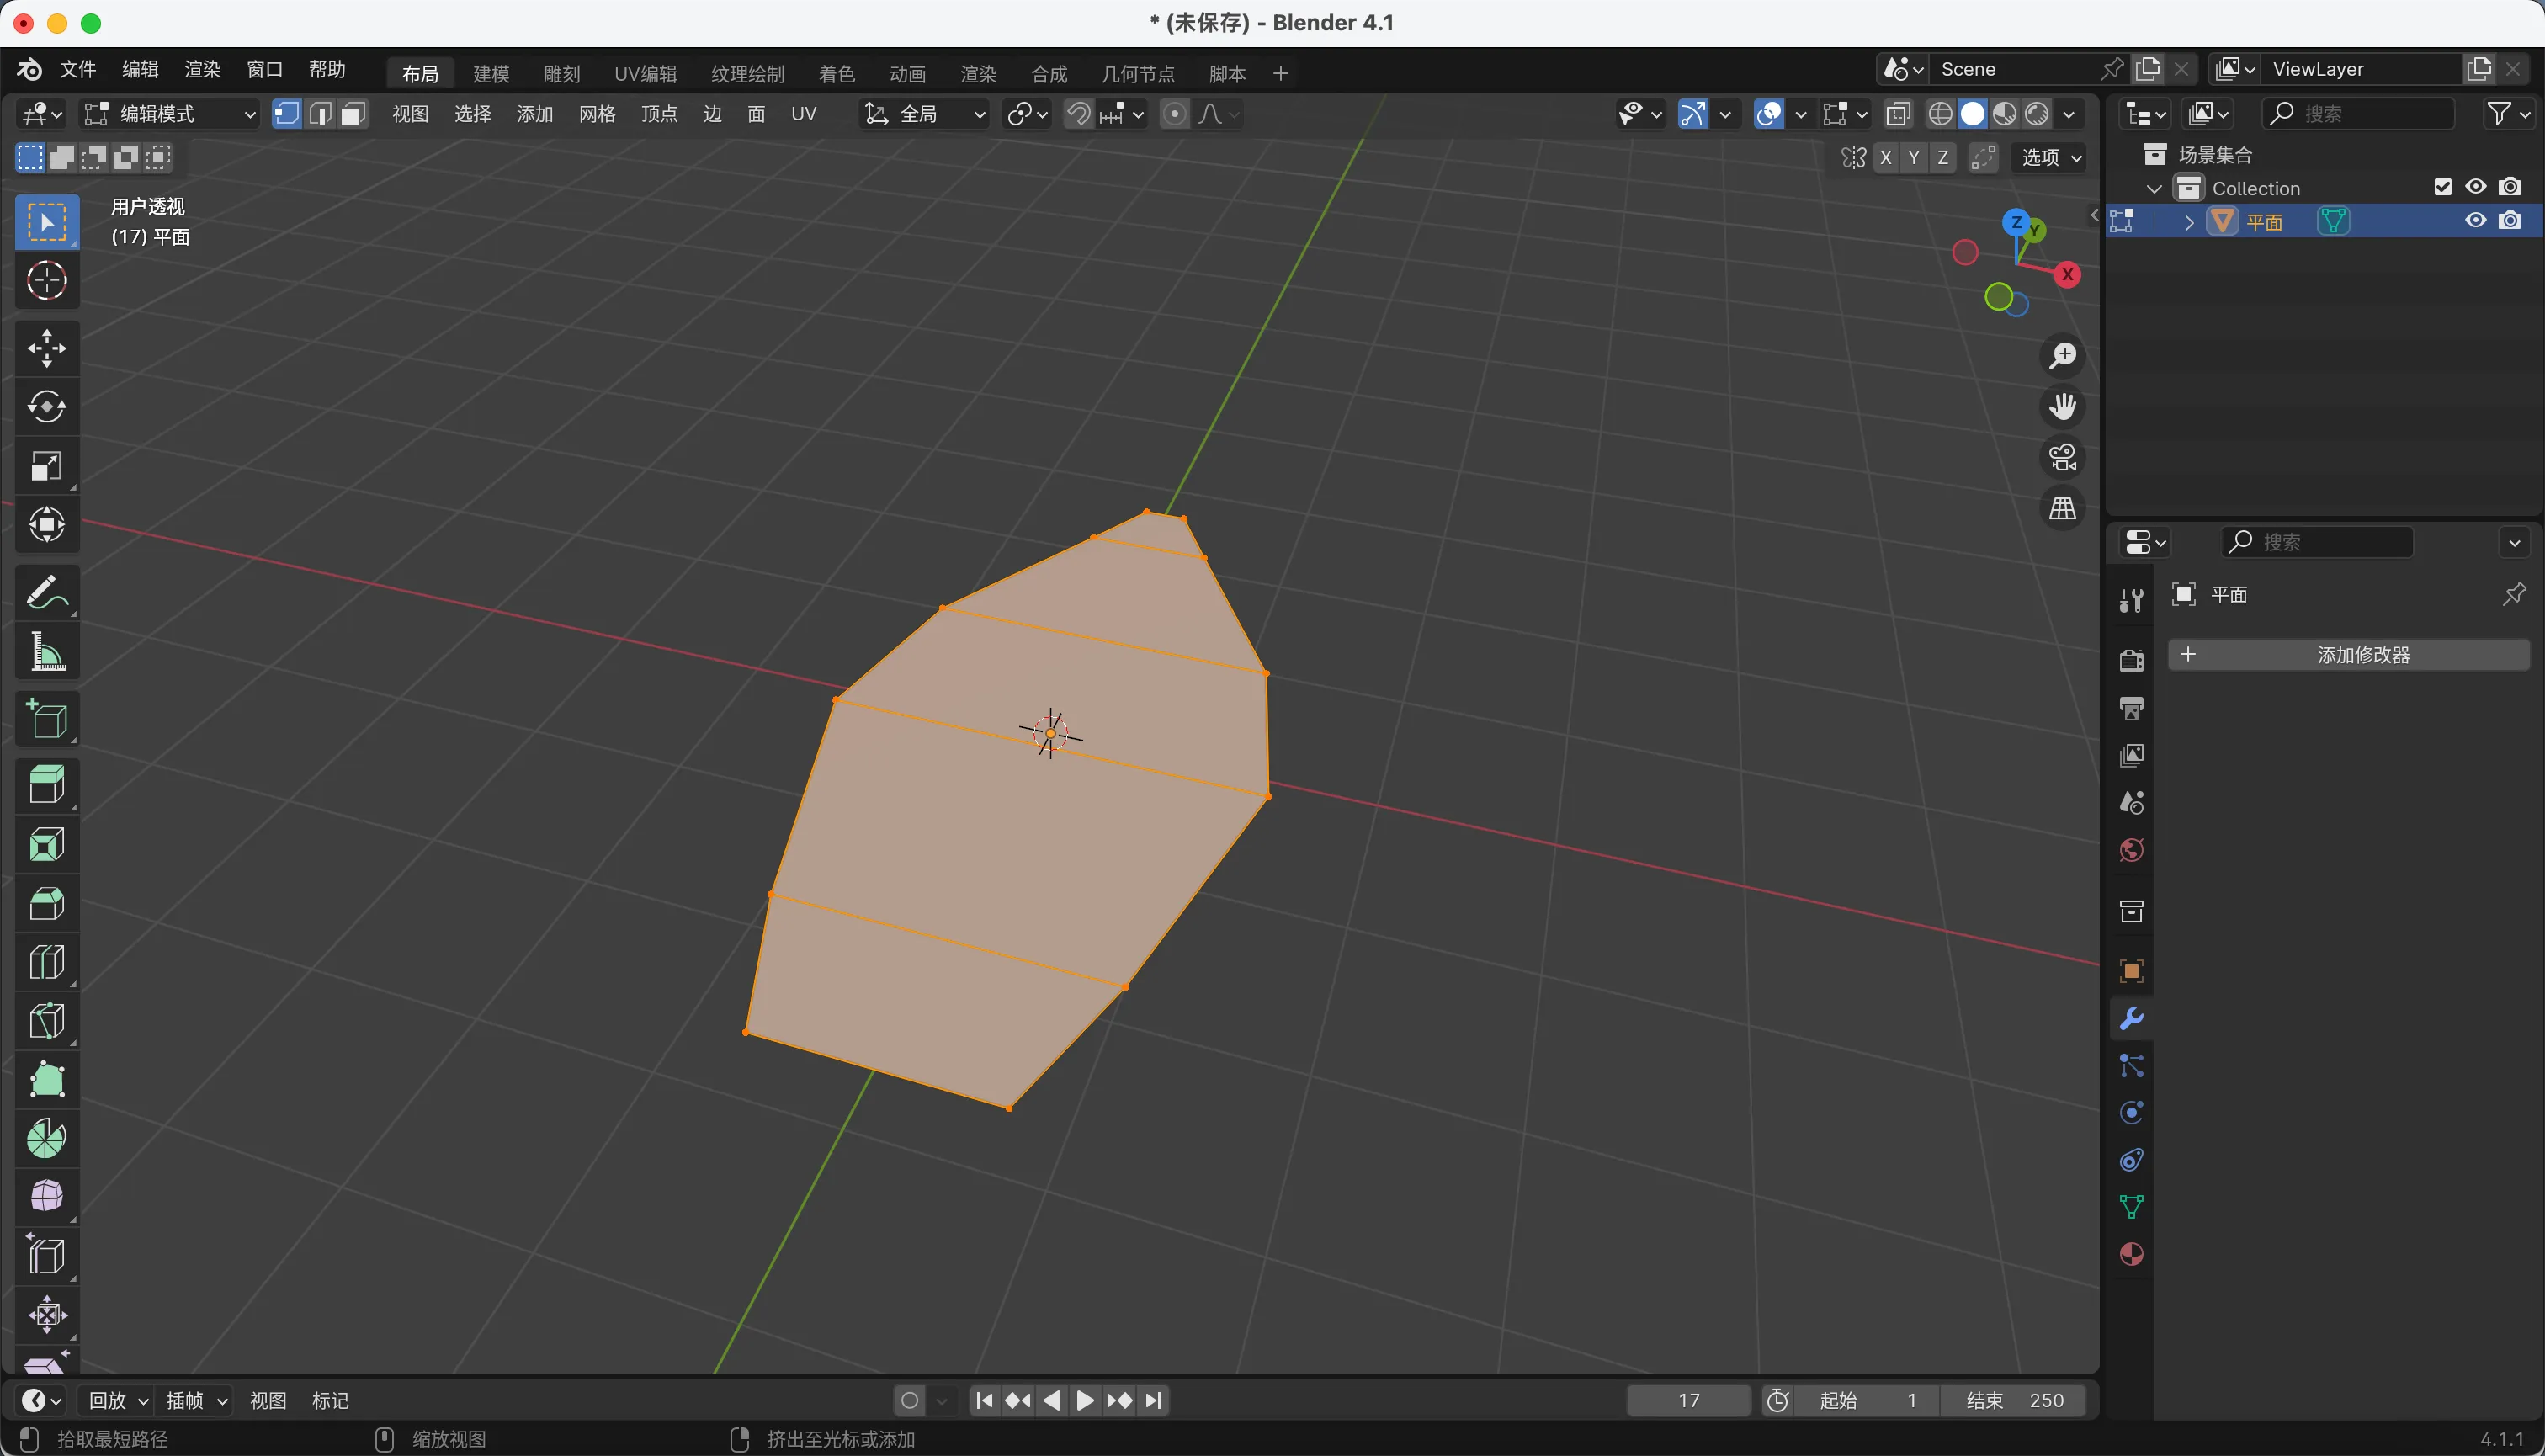Switch to the UV编辑 workspace tab
This screenshot has height=1456, width=2545.
645,74
